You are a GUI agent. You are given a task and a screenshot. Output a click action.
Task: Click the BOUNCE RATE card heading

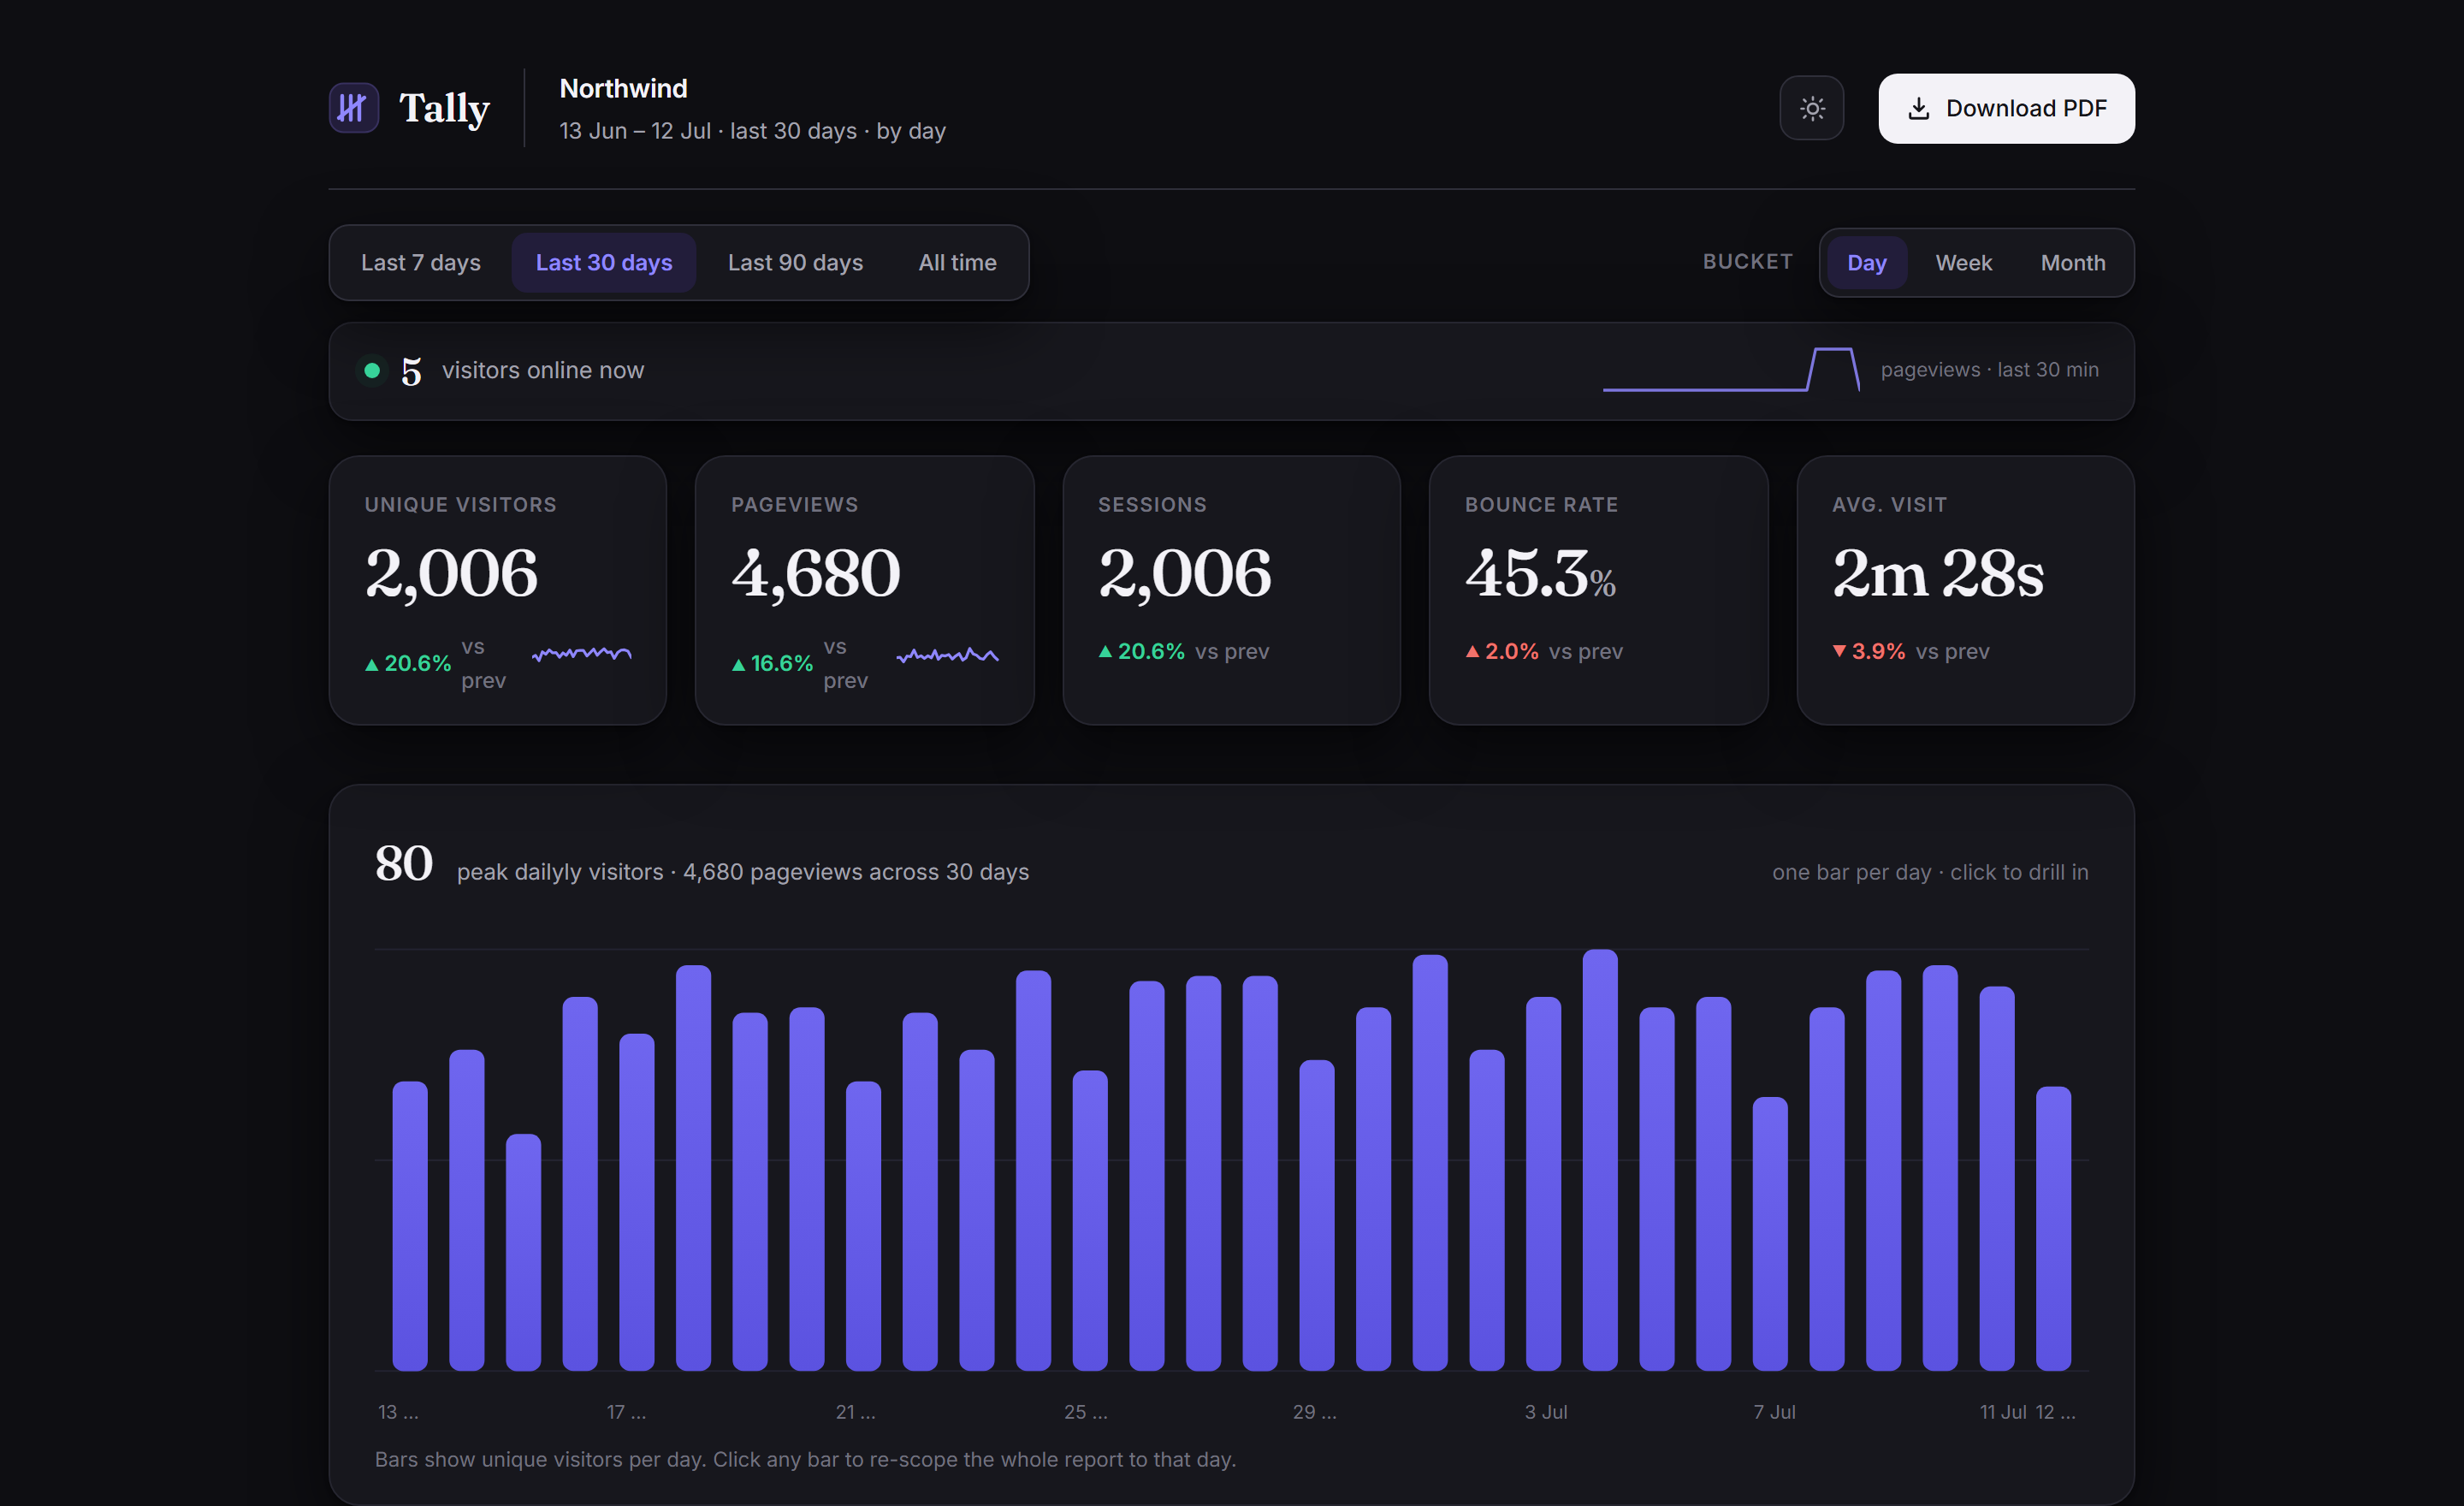[1541, 505]
